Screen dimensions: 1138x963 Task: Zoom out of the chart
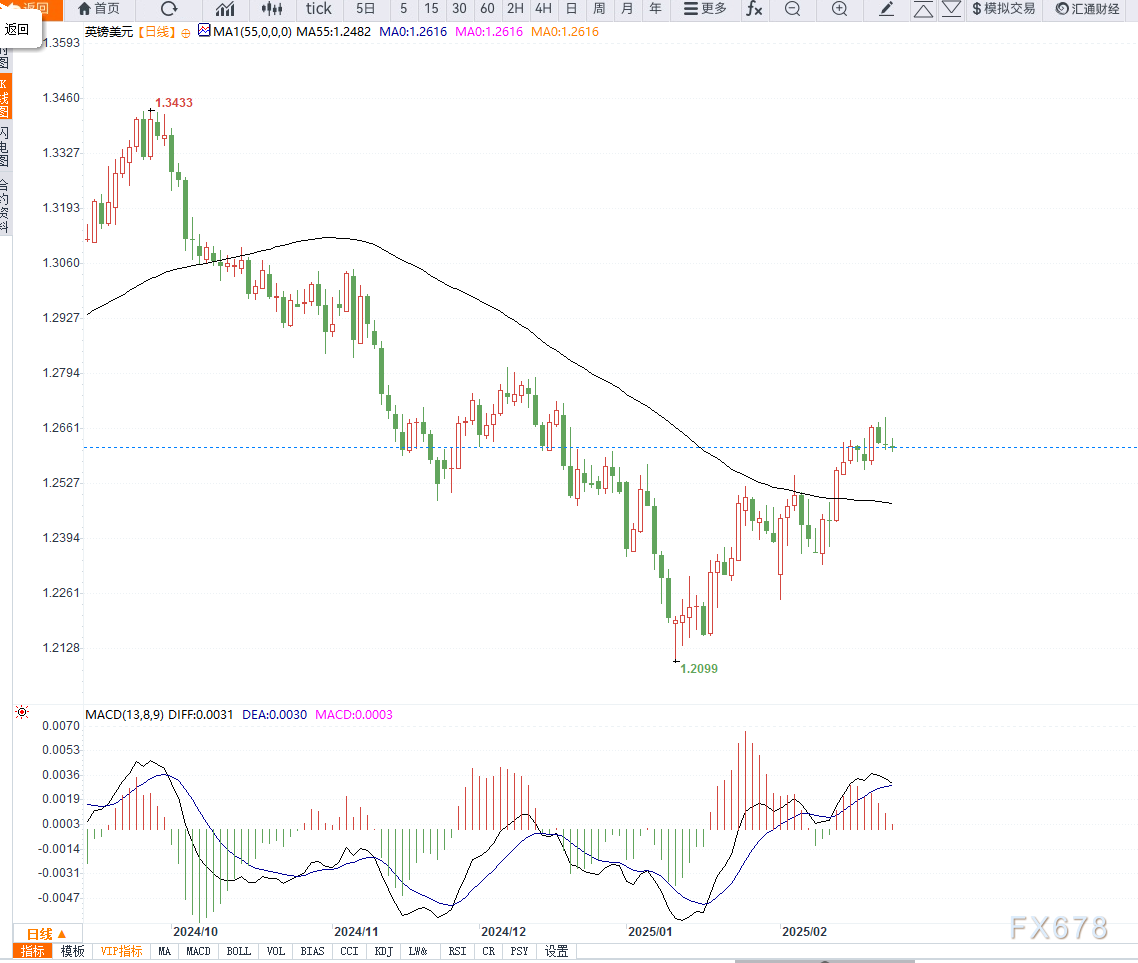(792, 9)
